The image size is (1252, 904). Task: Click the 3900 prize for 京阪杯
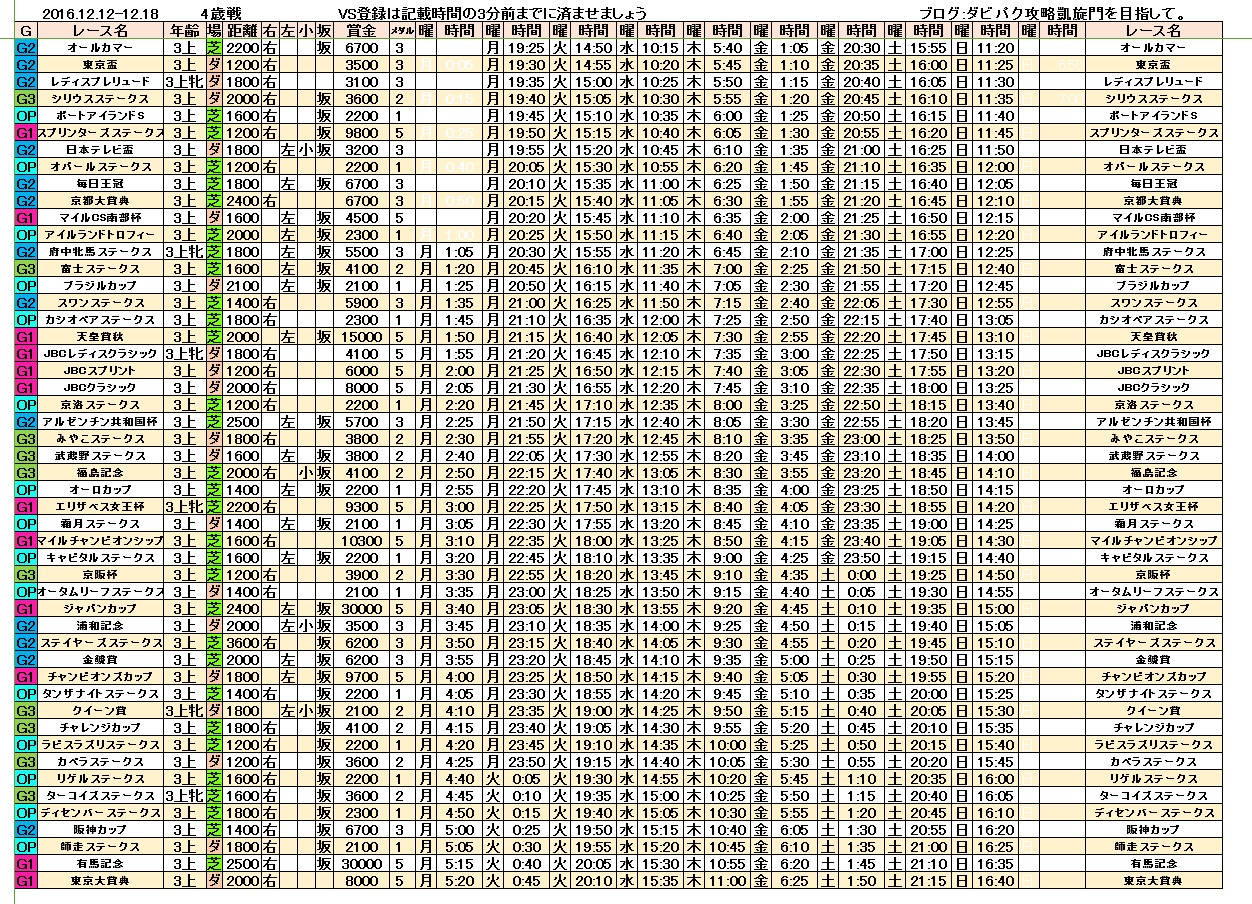360,574
